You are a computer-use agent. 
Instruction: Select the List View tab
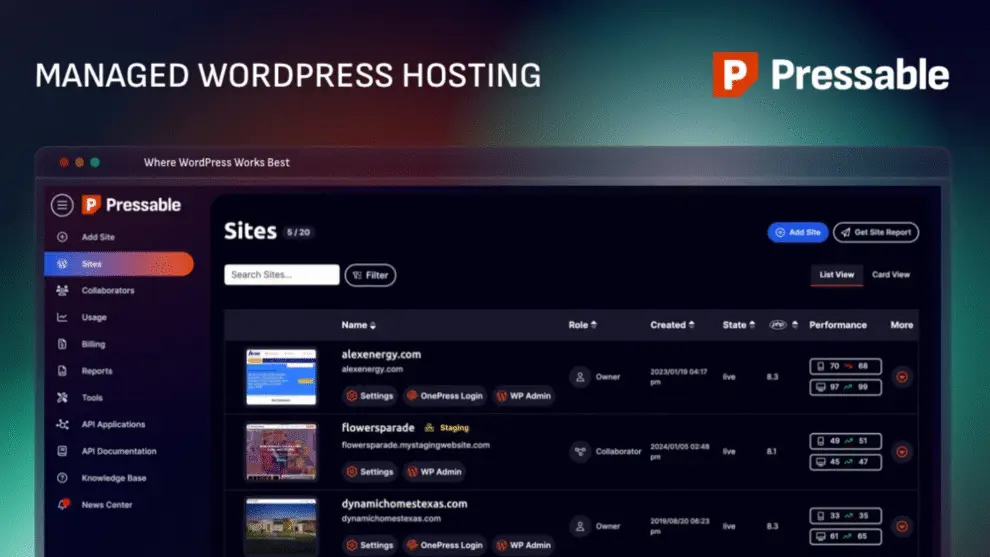coord(836,275)
